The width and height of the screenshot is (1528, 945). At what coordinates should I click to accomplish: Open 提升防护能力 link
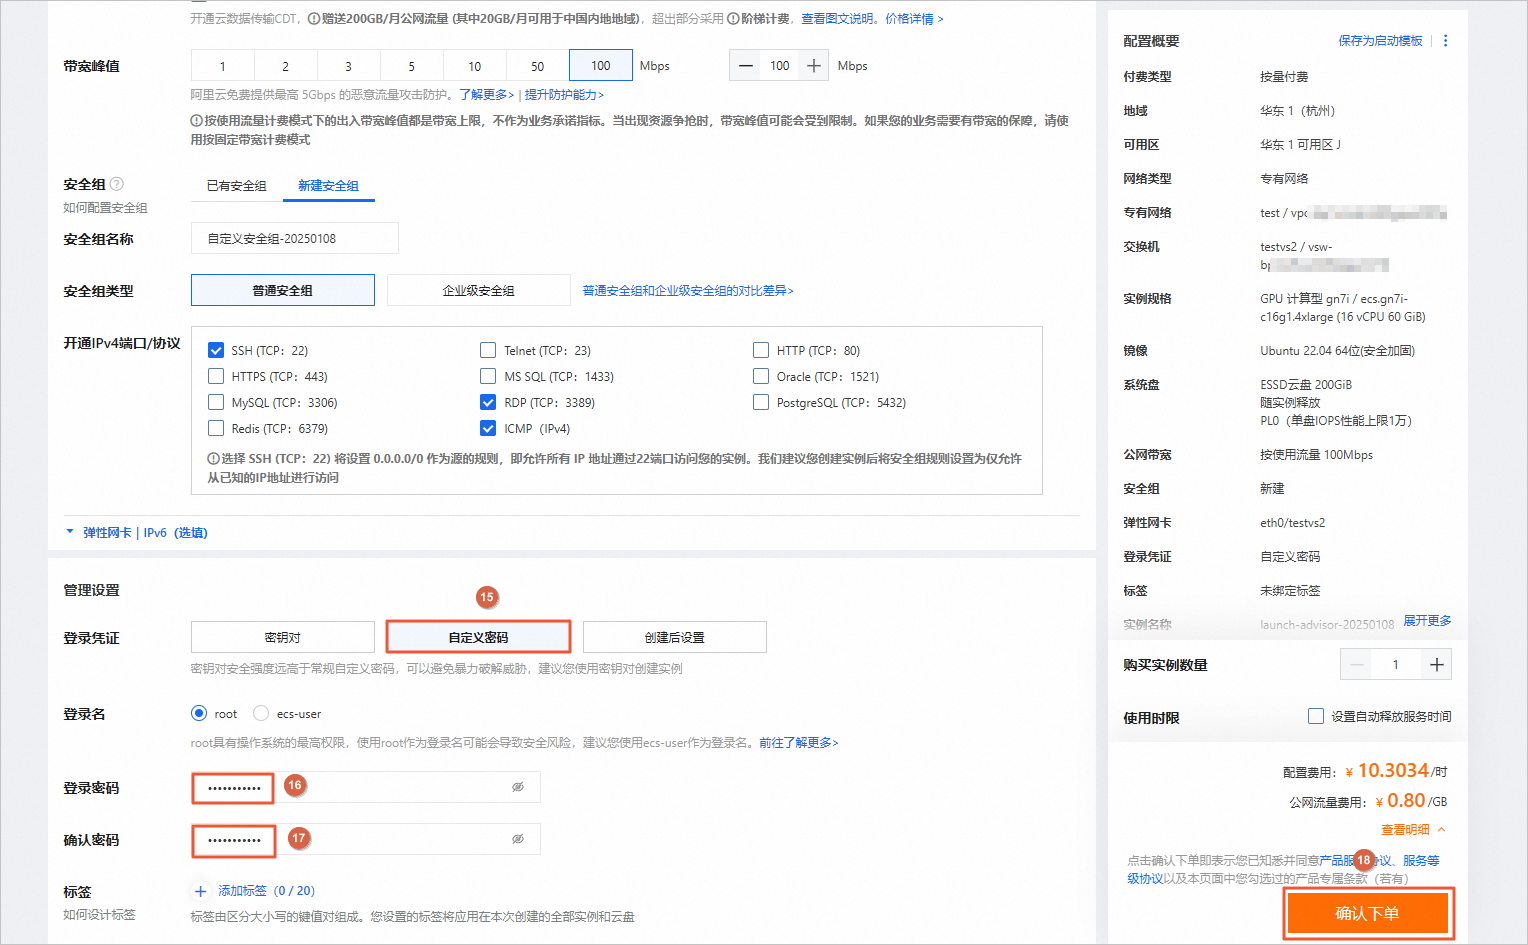[564, 95]
